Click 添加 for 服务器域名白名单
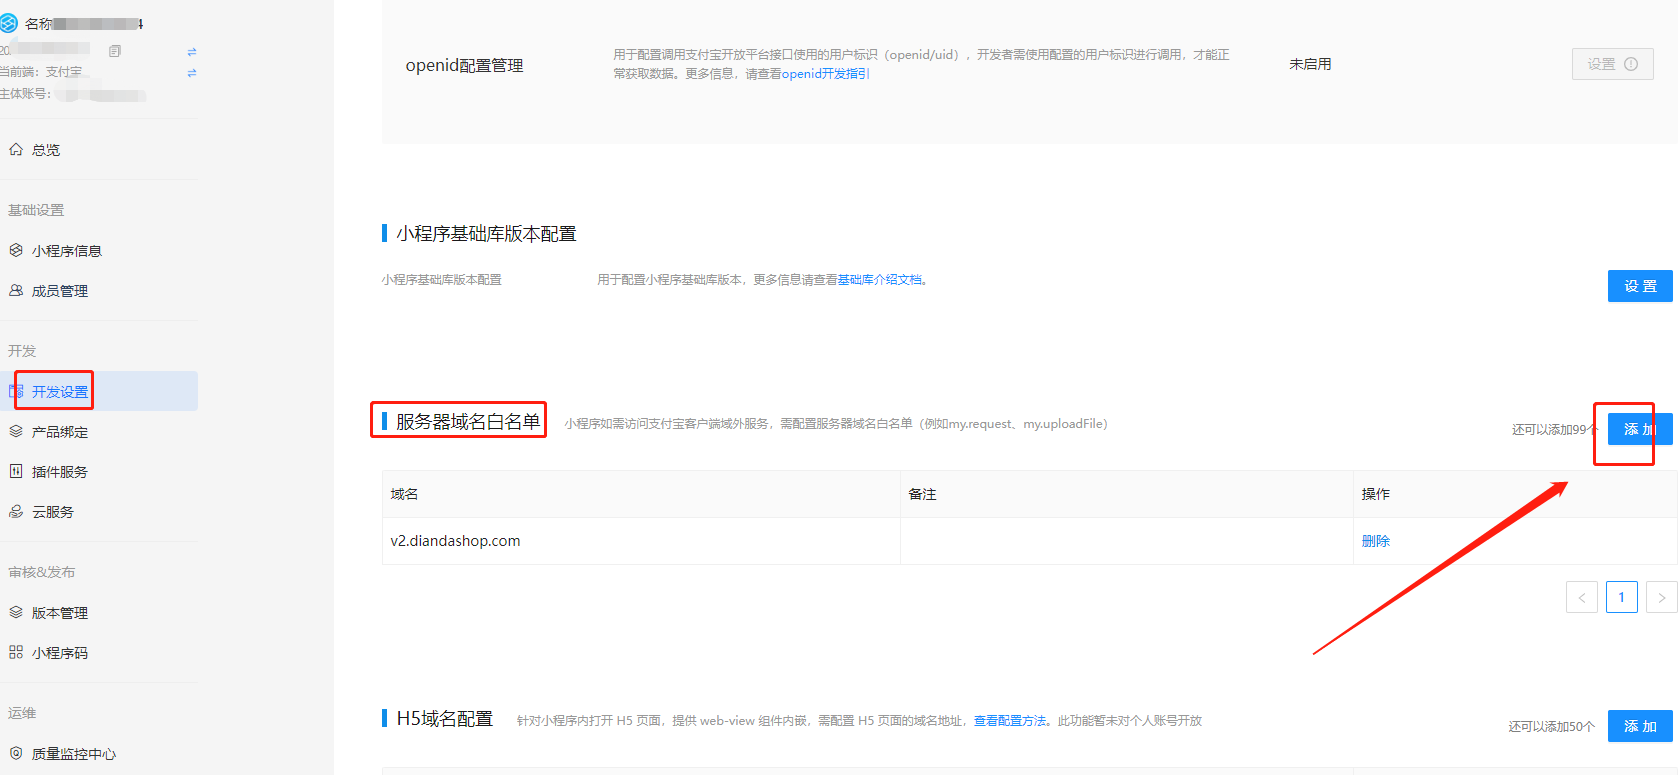Screen dimensions: 1678x775 (1639, 429)
